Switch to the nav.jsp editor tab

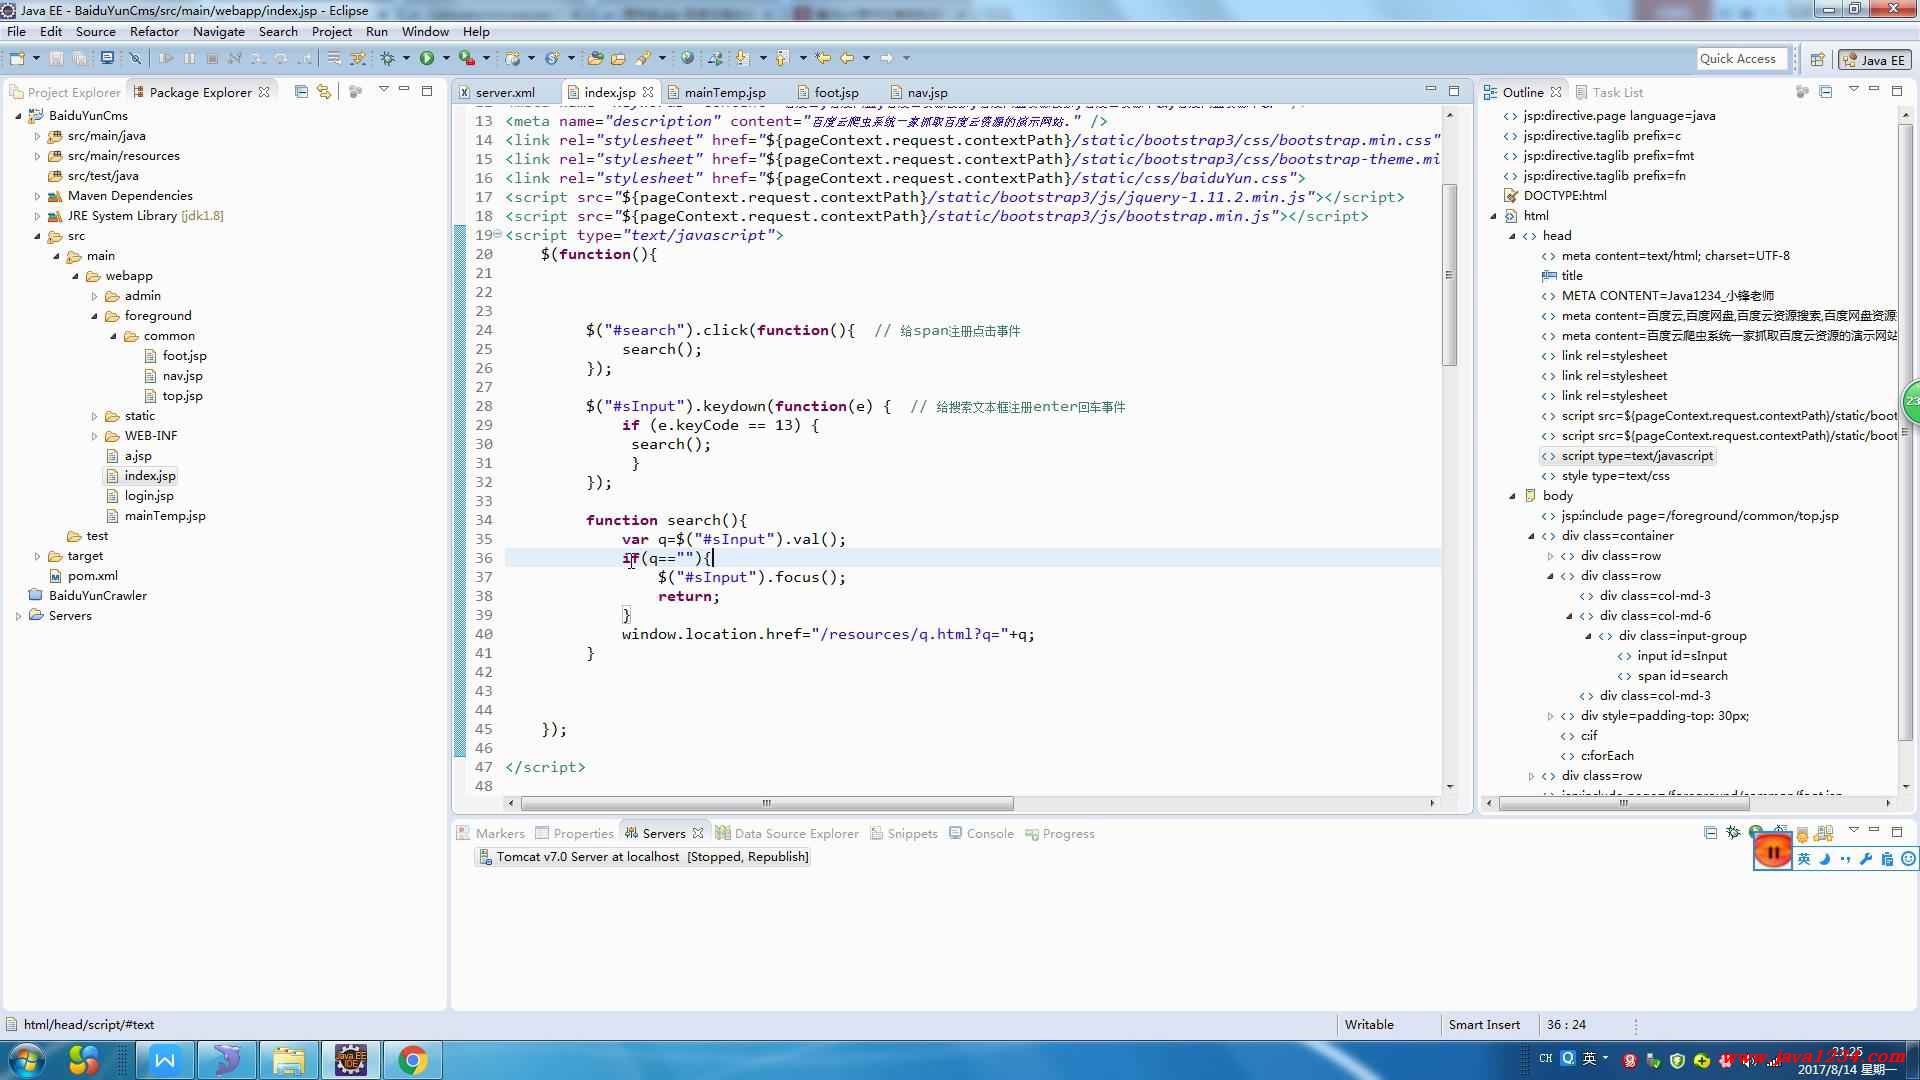click(x=918, y=92)
